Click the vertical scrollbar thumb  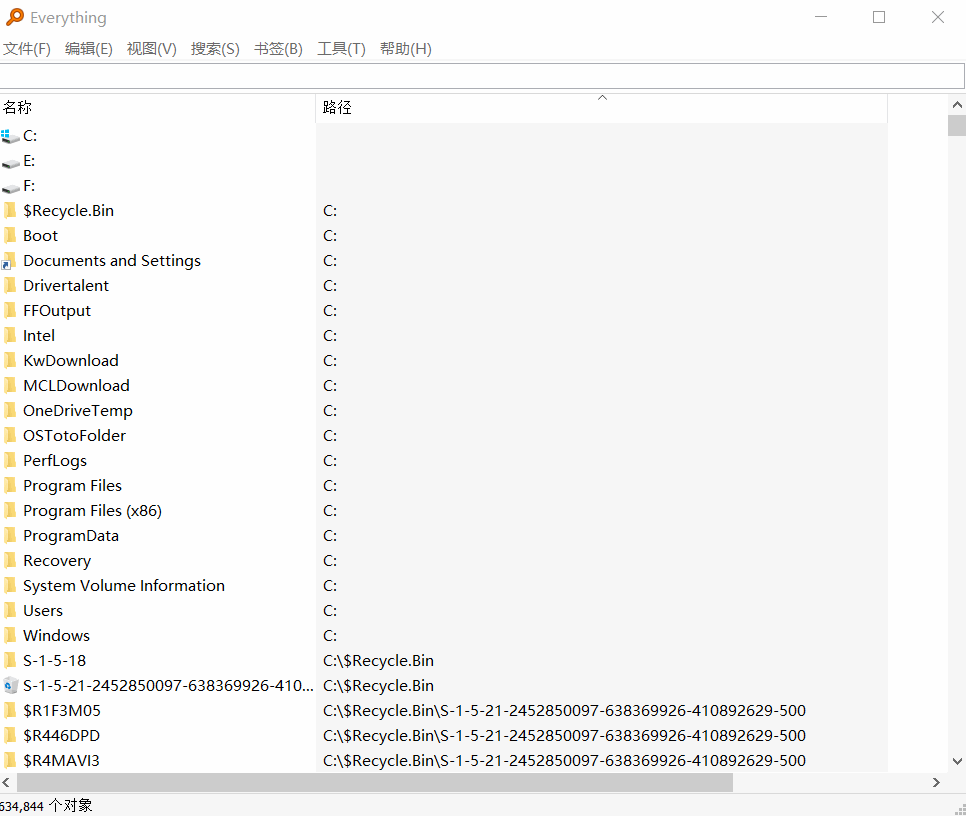pyautogui.click(x=957, y=126)
